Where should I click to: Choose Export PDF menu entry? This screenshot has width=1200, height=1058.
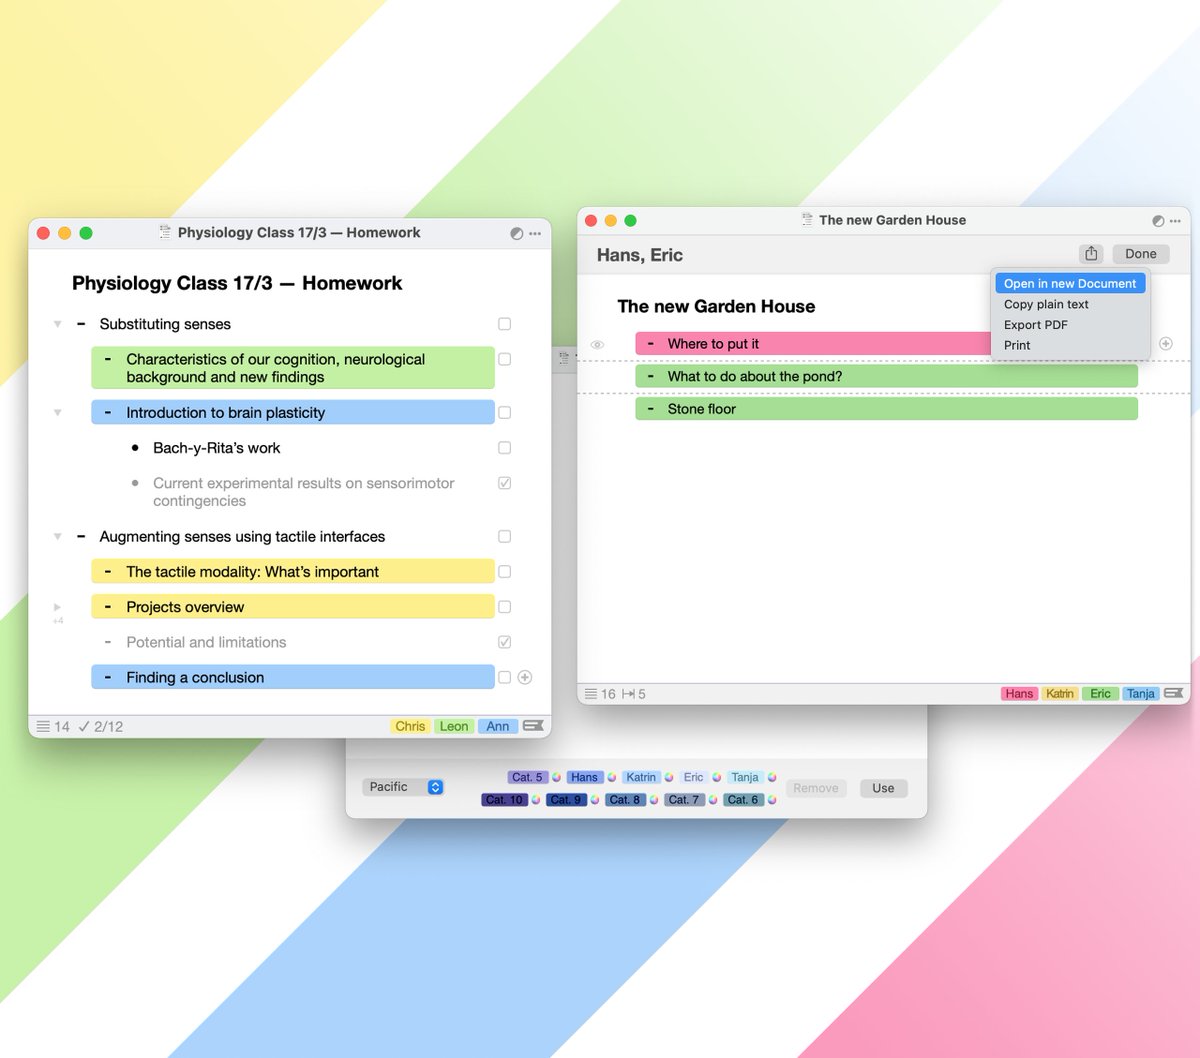[x=1036, y=325]
